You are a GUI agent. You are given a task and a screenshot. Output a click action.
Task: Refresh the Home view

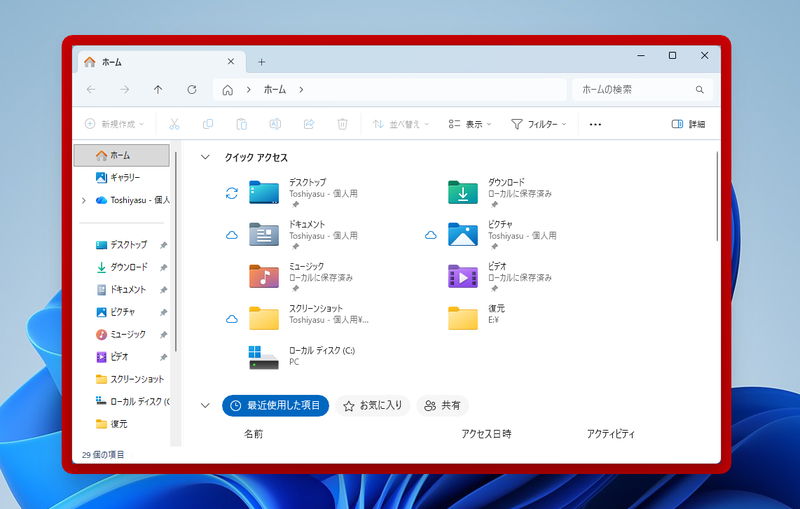coord(192,90)
